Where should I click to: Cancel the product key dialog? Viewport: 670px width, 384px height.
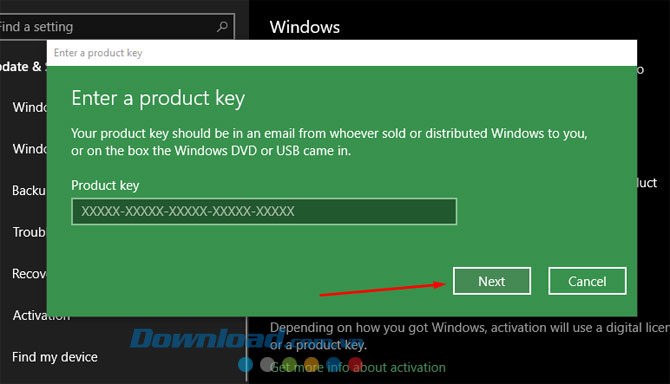point(587,281)
